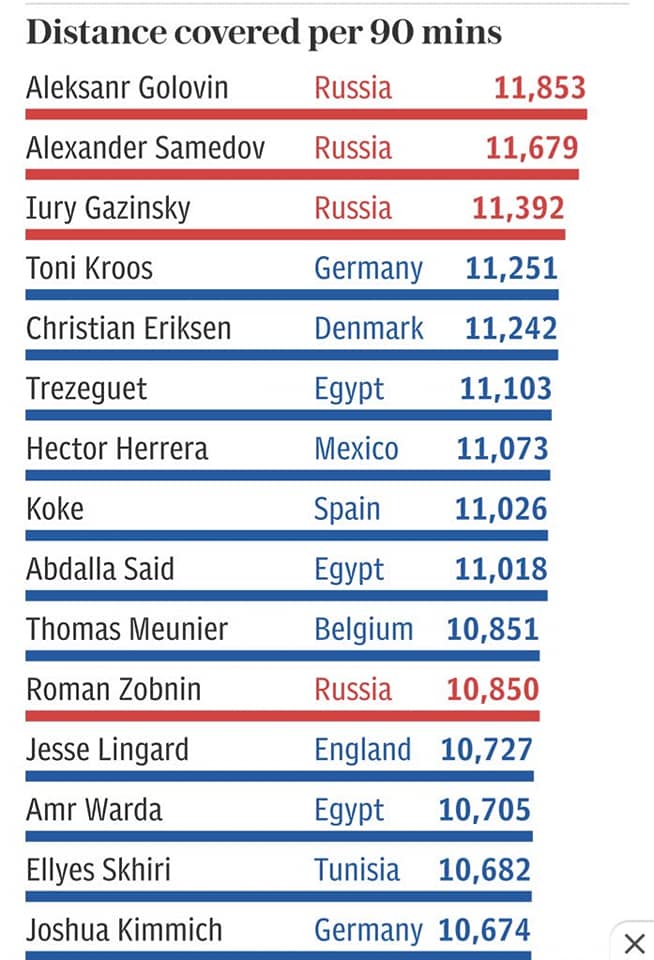The height and width of the screenshot is (960, 654).
Task: Select Iury Gazinsky in the list
Action: pyautogui.click(x=108, y=209)
